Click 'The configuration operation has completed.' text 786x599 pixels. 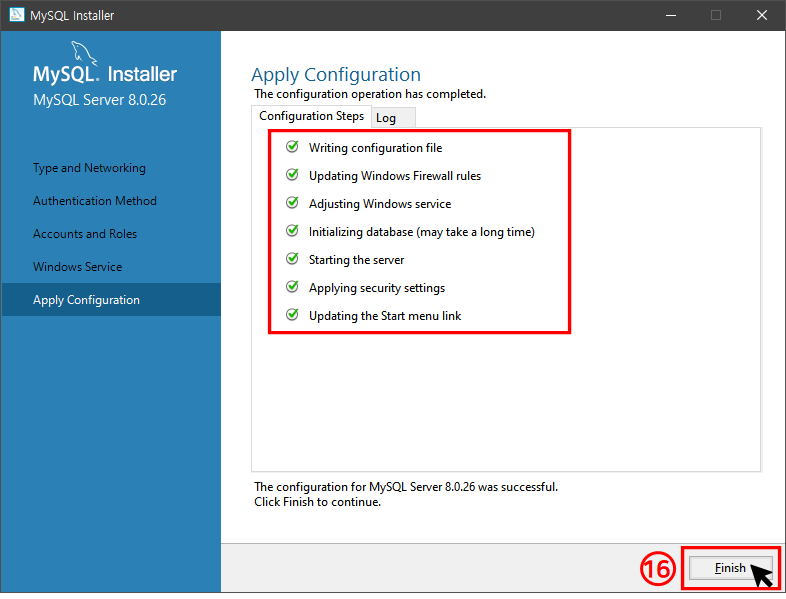click(x=370, y=94)
